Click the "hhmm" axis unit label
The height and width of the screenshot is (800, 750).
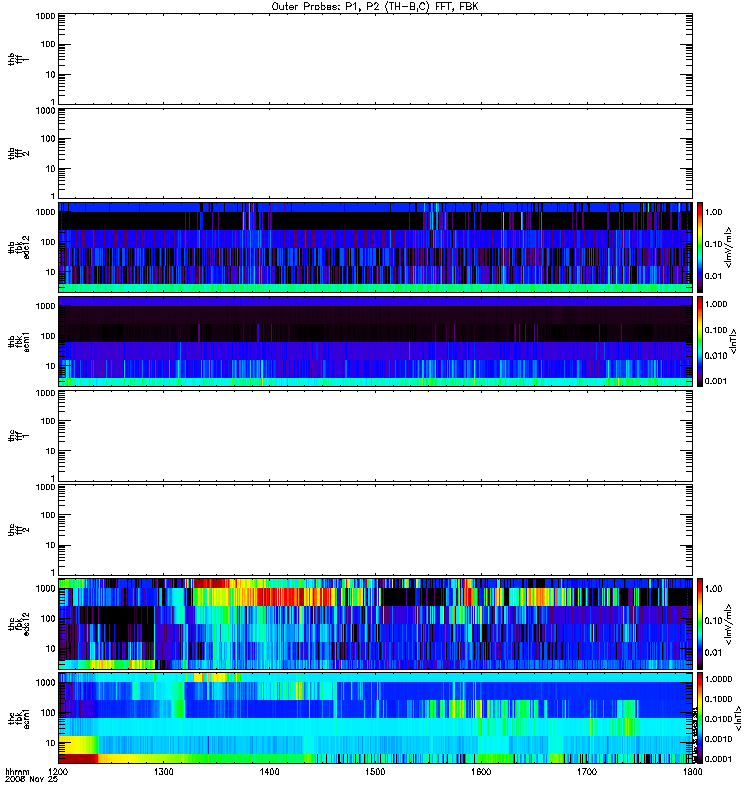click(x=17, y=772)
